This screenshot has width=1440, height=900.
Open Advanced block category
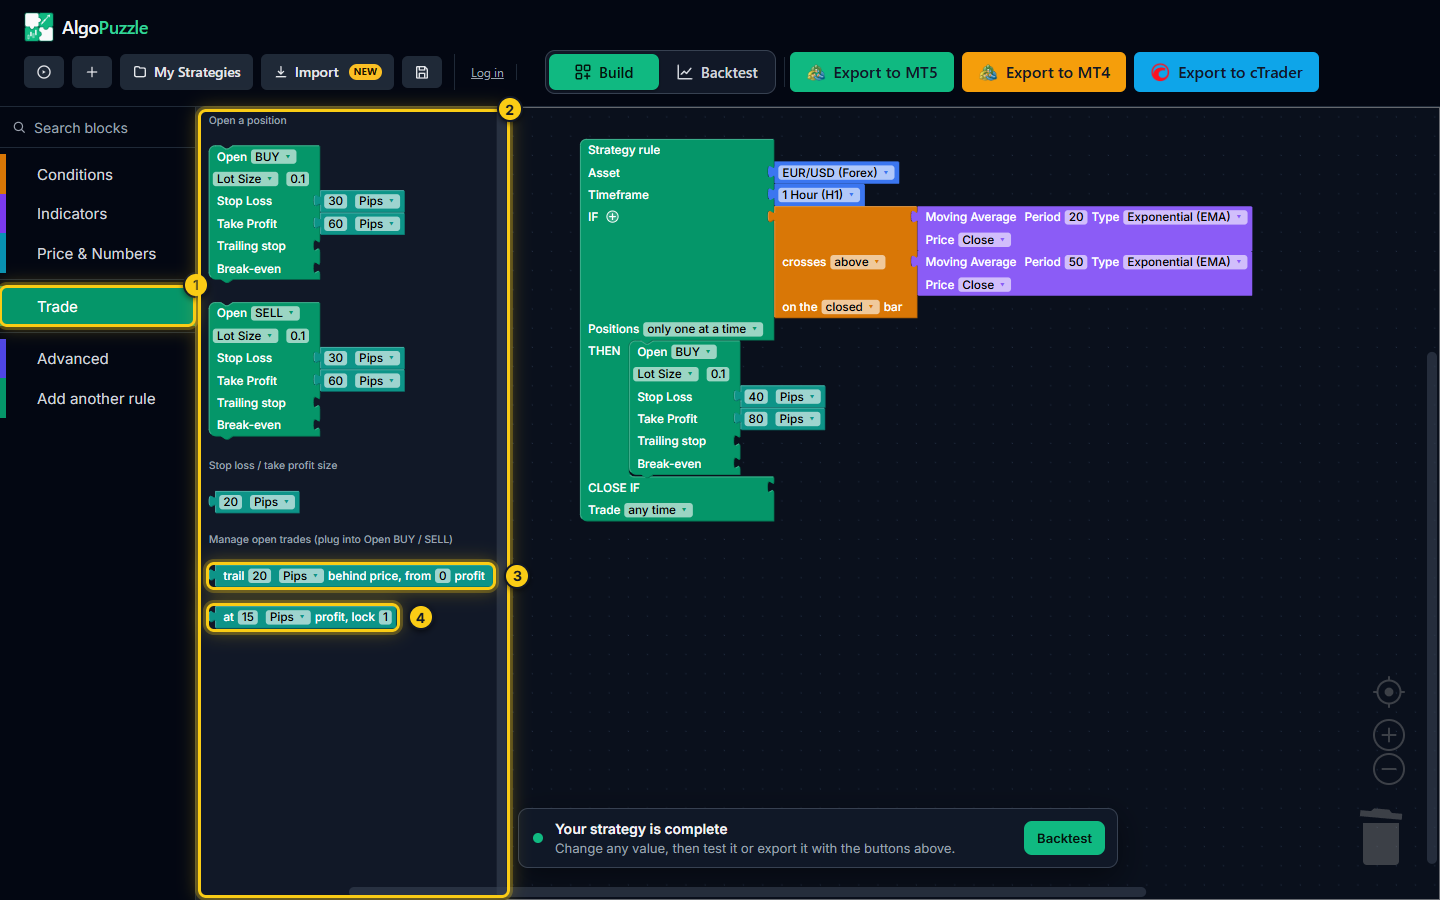tap(98, 359)
